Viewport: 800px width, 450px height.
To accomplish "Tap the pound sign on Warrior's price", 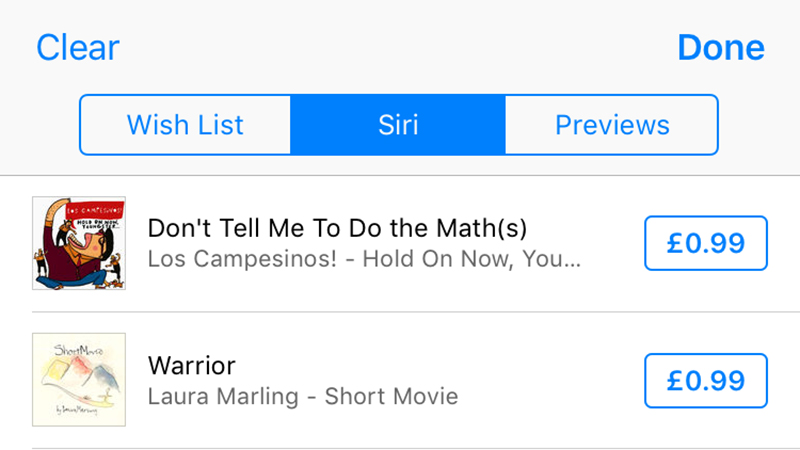I will 675,381.
